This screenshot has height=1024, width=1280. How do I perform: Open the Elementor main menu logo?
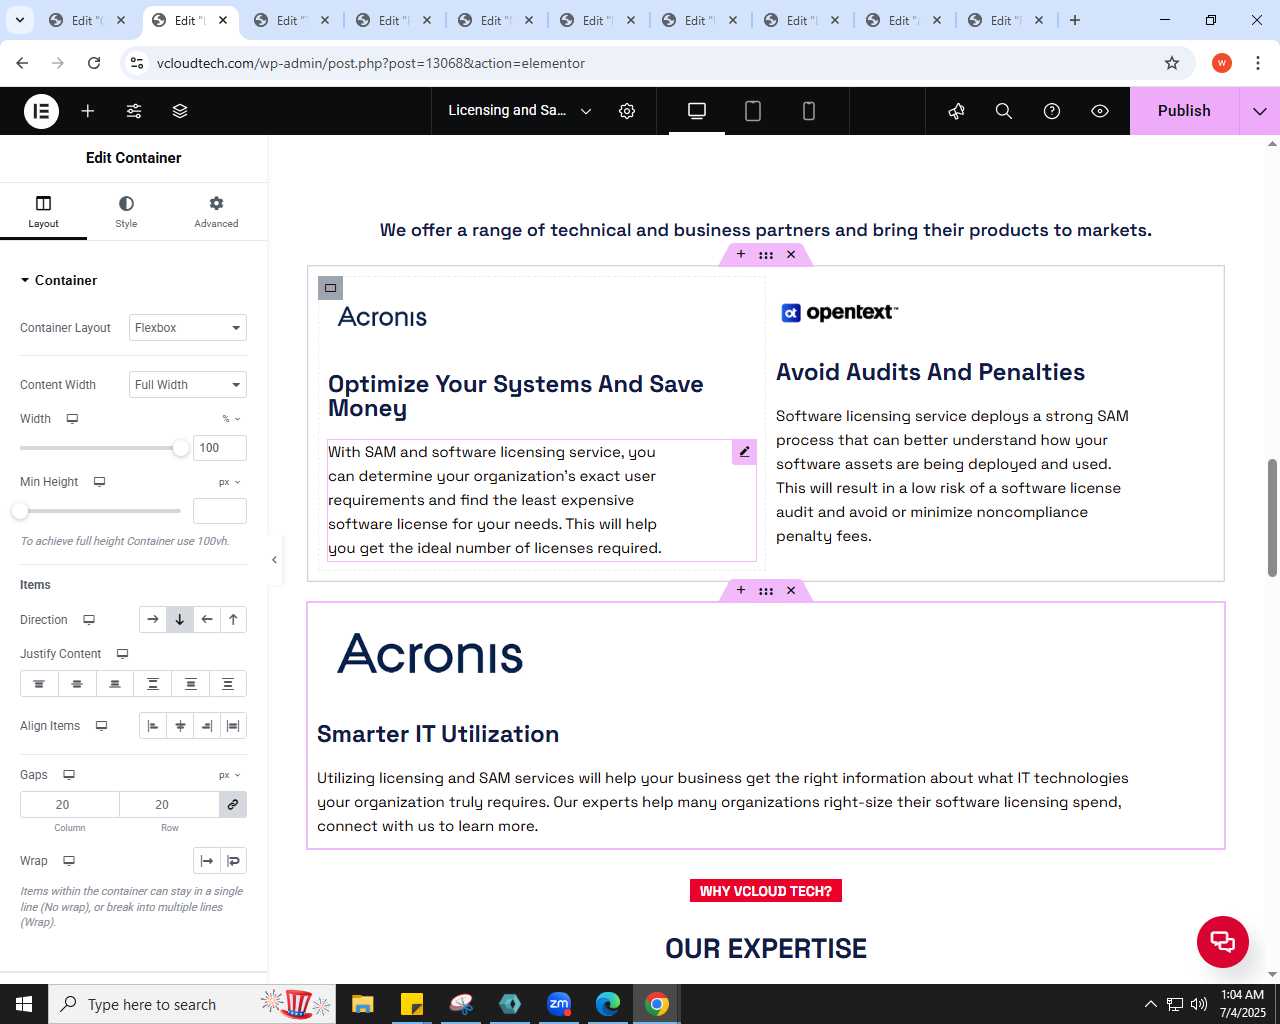41,111
